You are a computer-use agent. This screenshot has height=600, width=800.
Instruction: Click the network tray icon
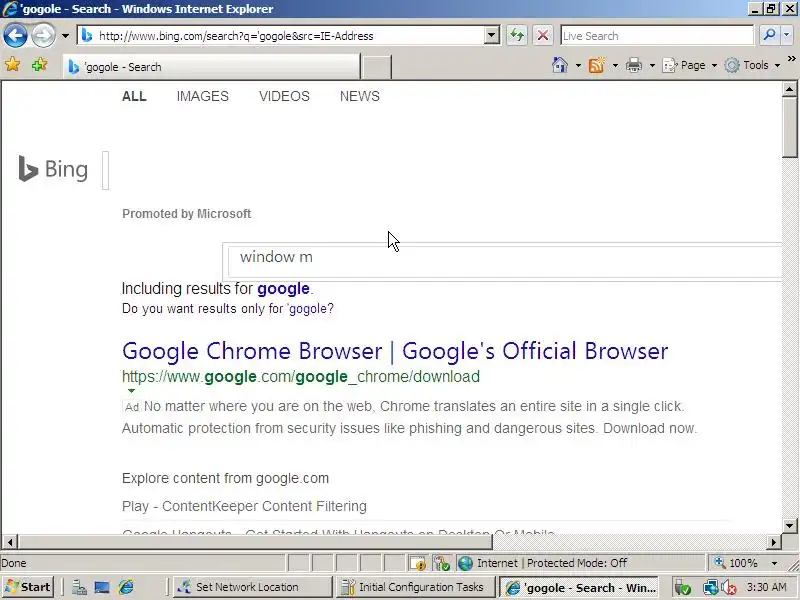pos(710,588)
